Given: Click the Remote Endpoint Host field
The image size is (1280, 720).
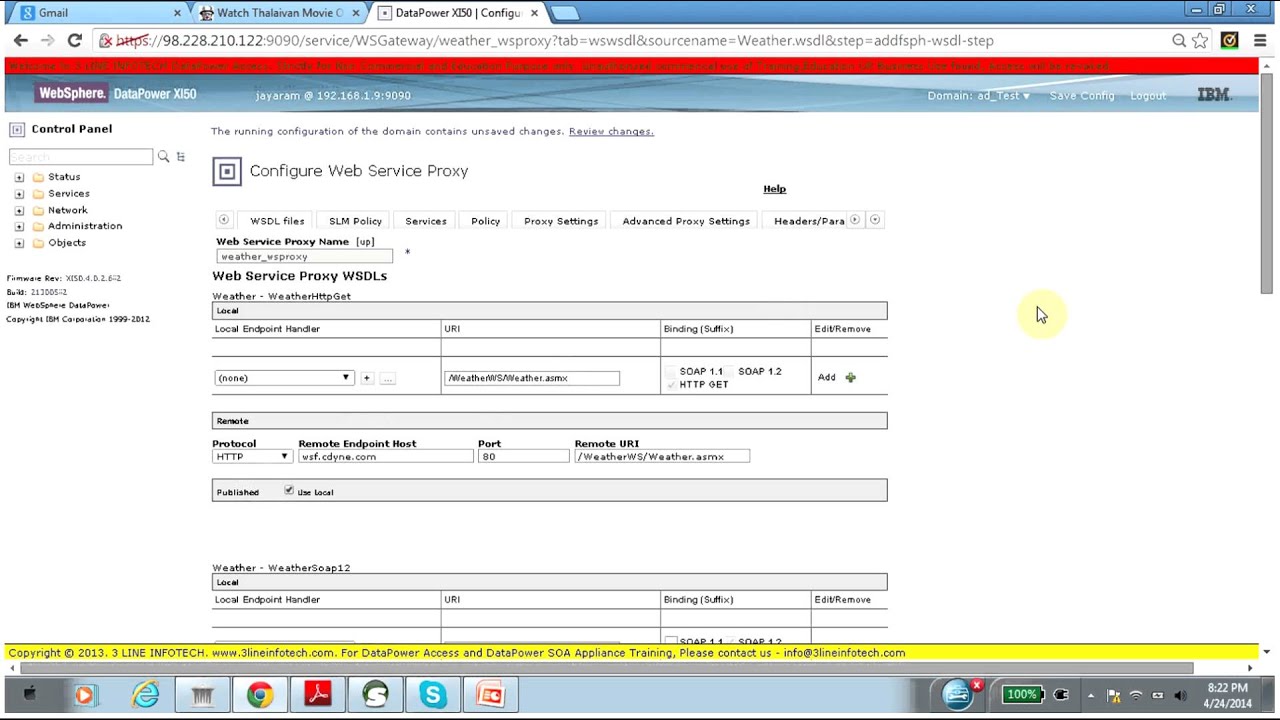Looking at the screenshot, I should point(385,457).
